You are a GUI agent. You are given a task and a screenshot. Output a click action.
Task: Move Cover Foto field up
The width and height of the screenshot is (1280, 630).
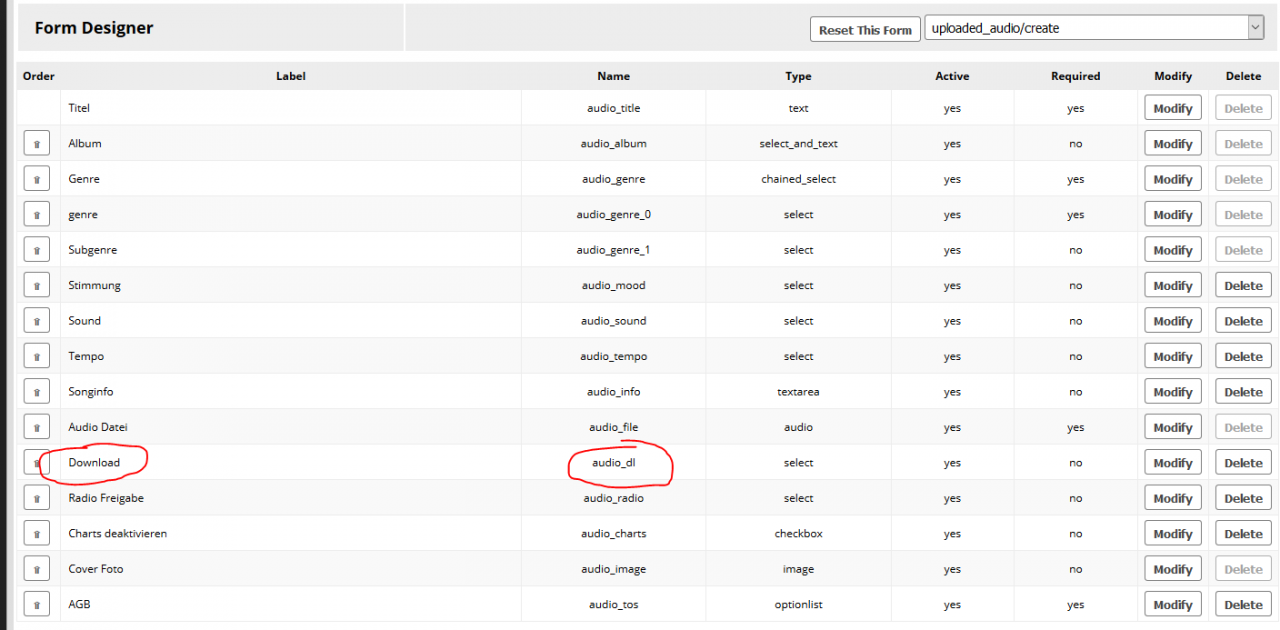tap(37, 570)
